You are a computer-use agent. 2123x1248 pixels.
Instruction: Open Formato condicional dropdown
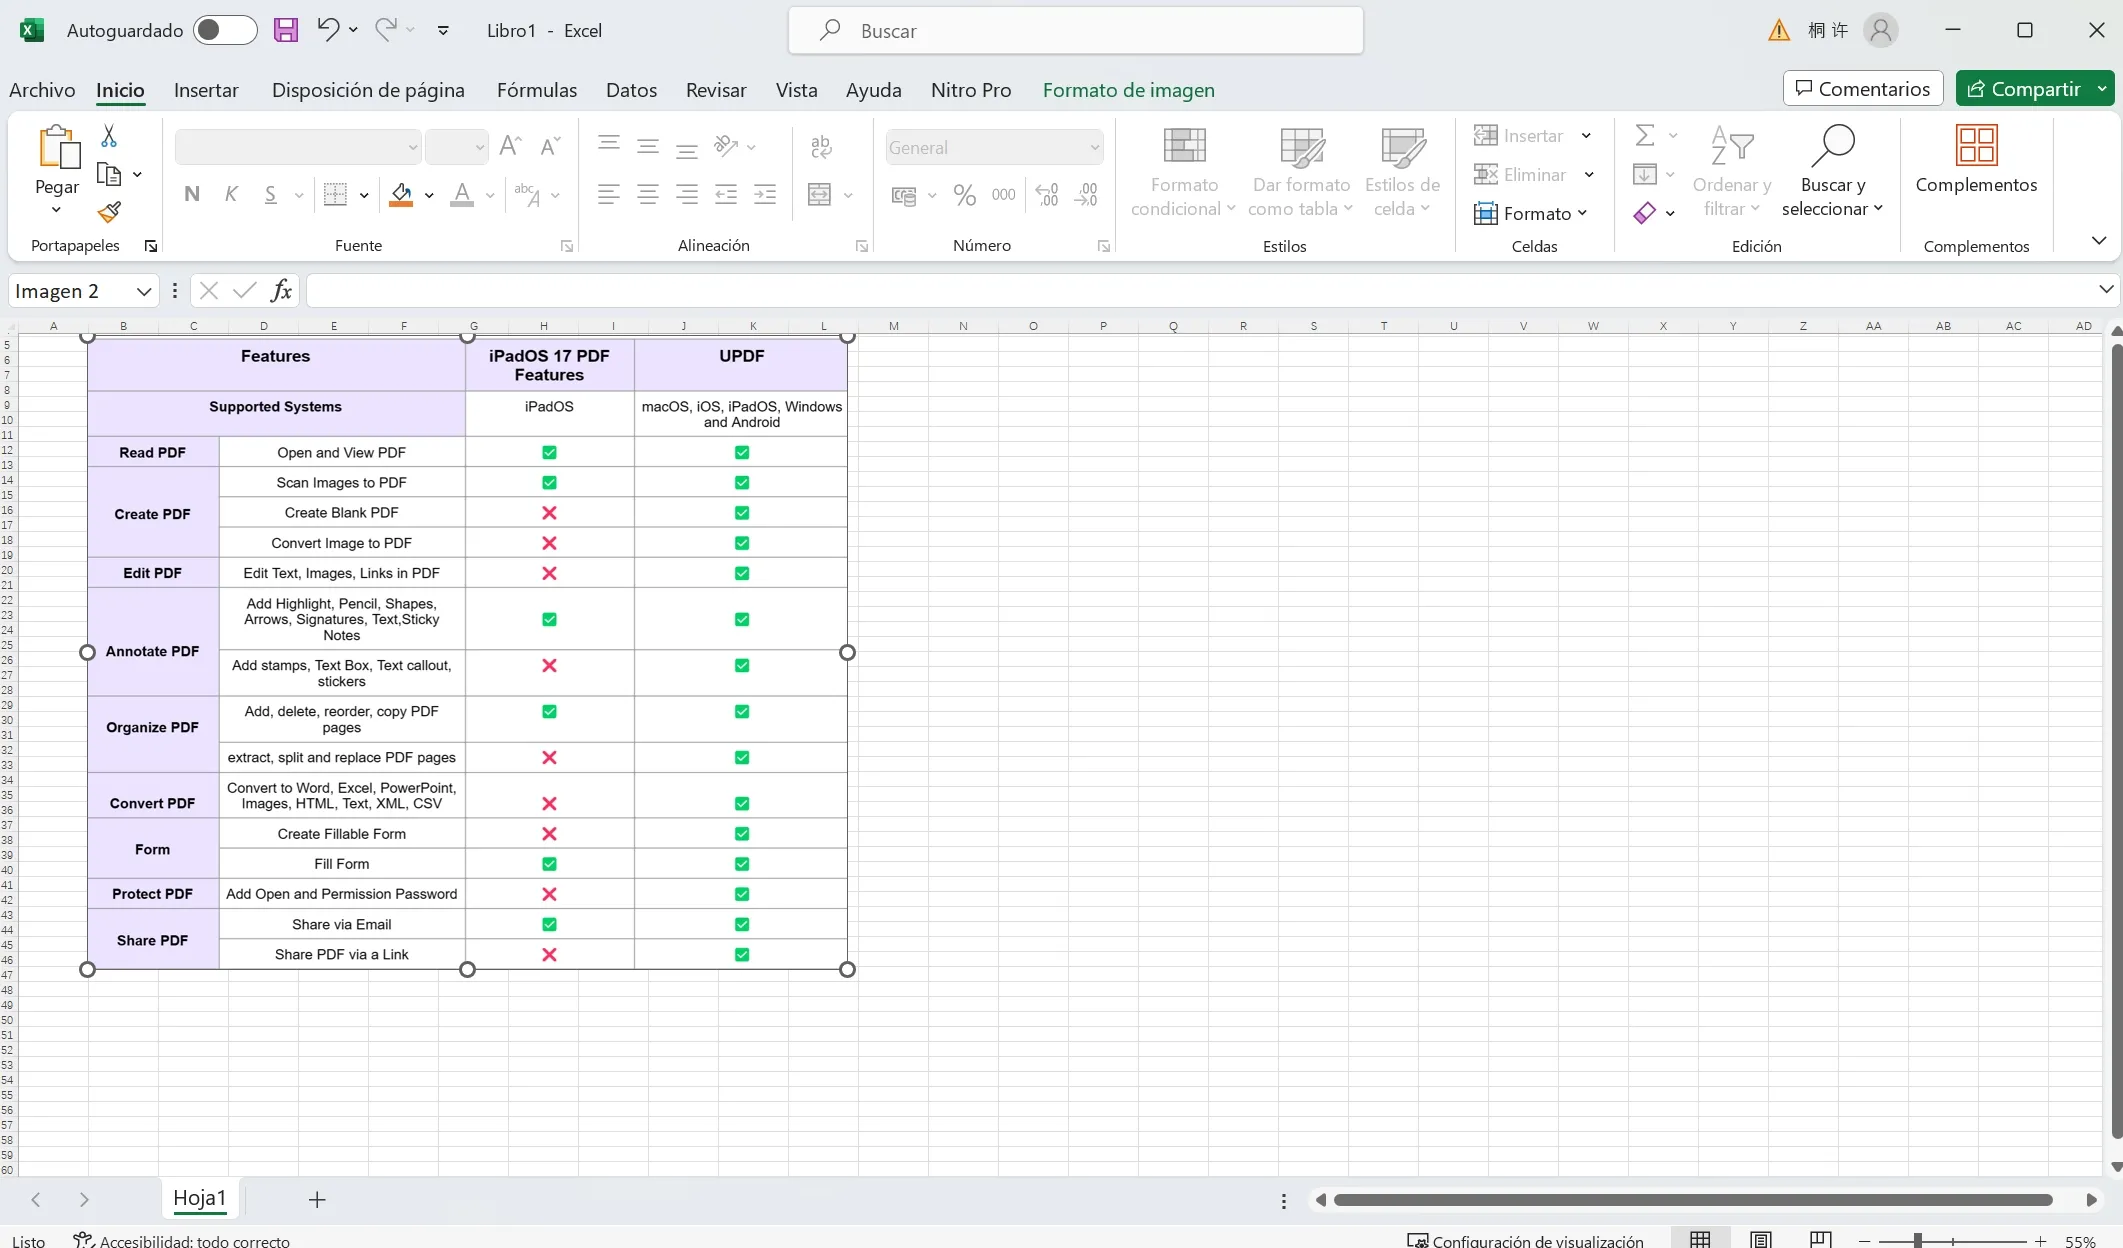(x=1184, y=171)
